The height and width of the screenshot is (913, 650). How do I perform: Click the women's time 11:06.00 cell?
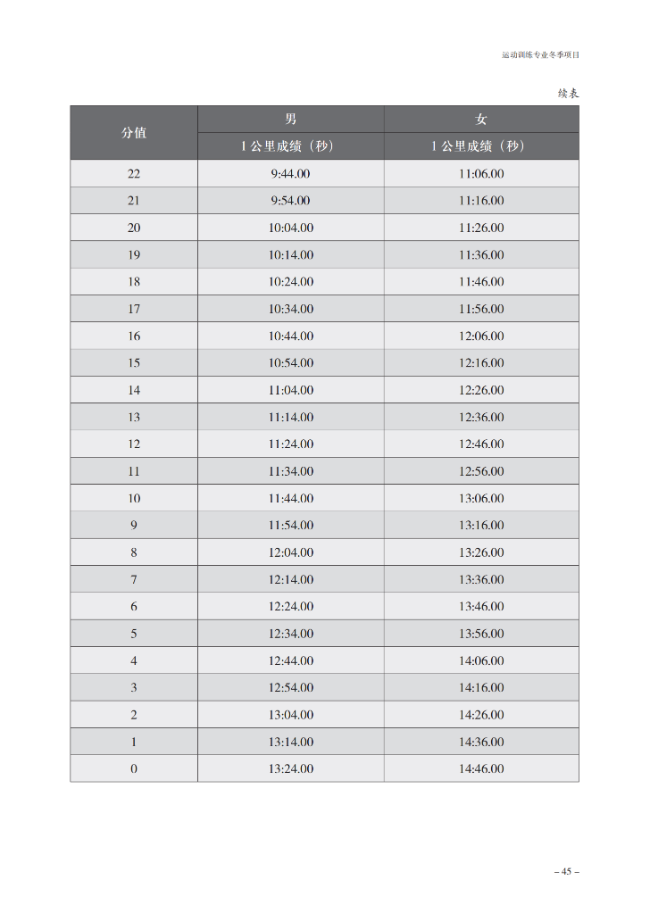[481, 174]
